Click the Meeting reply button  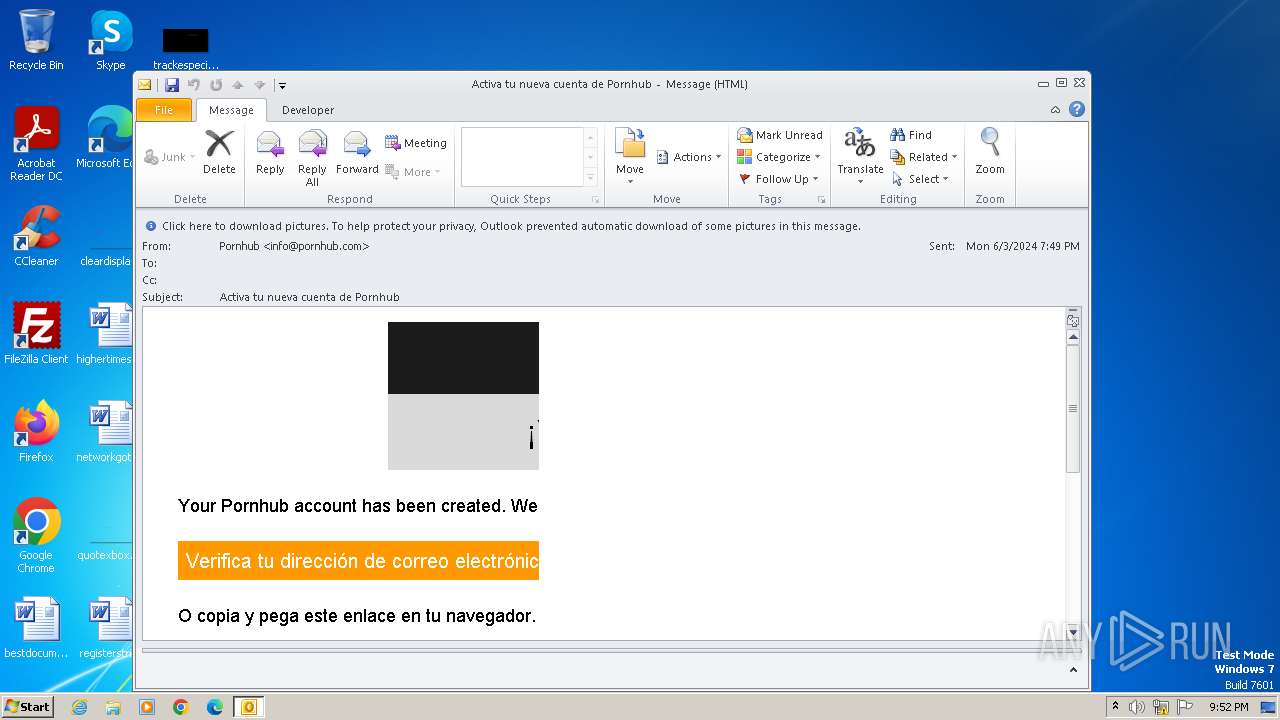click(x=416, y=143)
